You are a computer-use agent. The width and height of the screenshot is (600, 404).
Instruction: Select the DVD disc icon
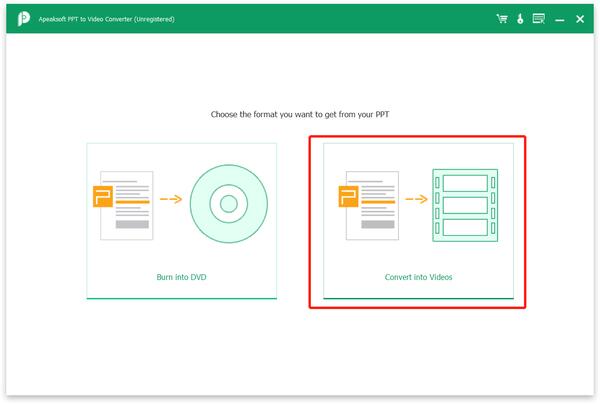(229, 204)
